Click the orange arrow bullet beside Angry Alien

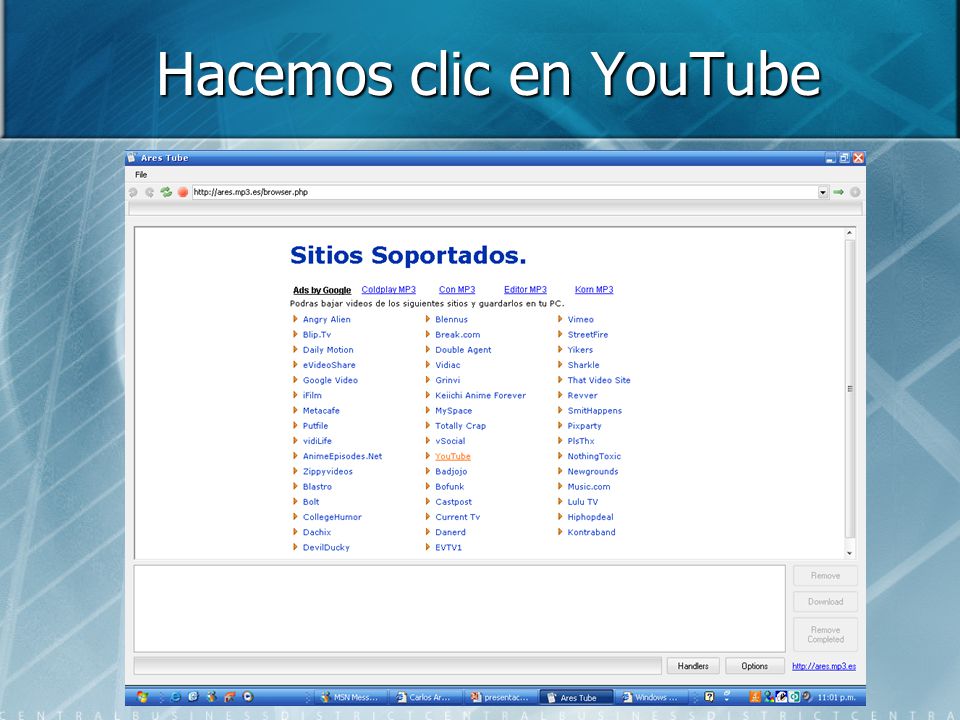[295, 319]
